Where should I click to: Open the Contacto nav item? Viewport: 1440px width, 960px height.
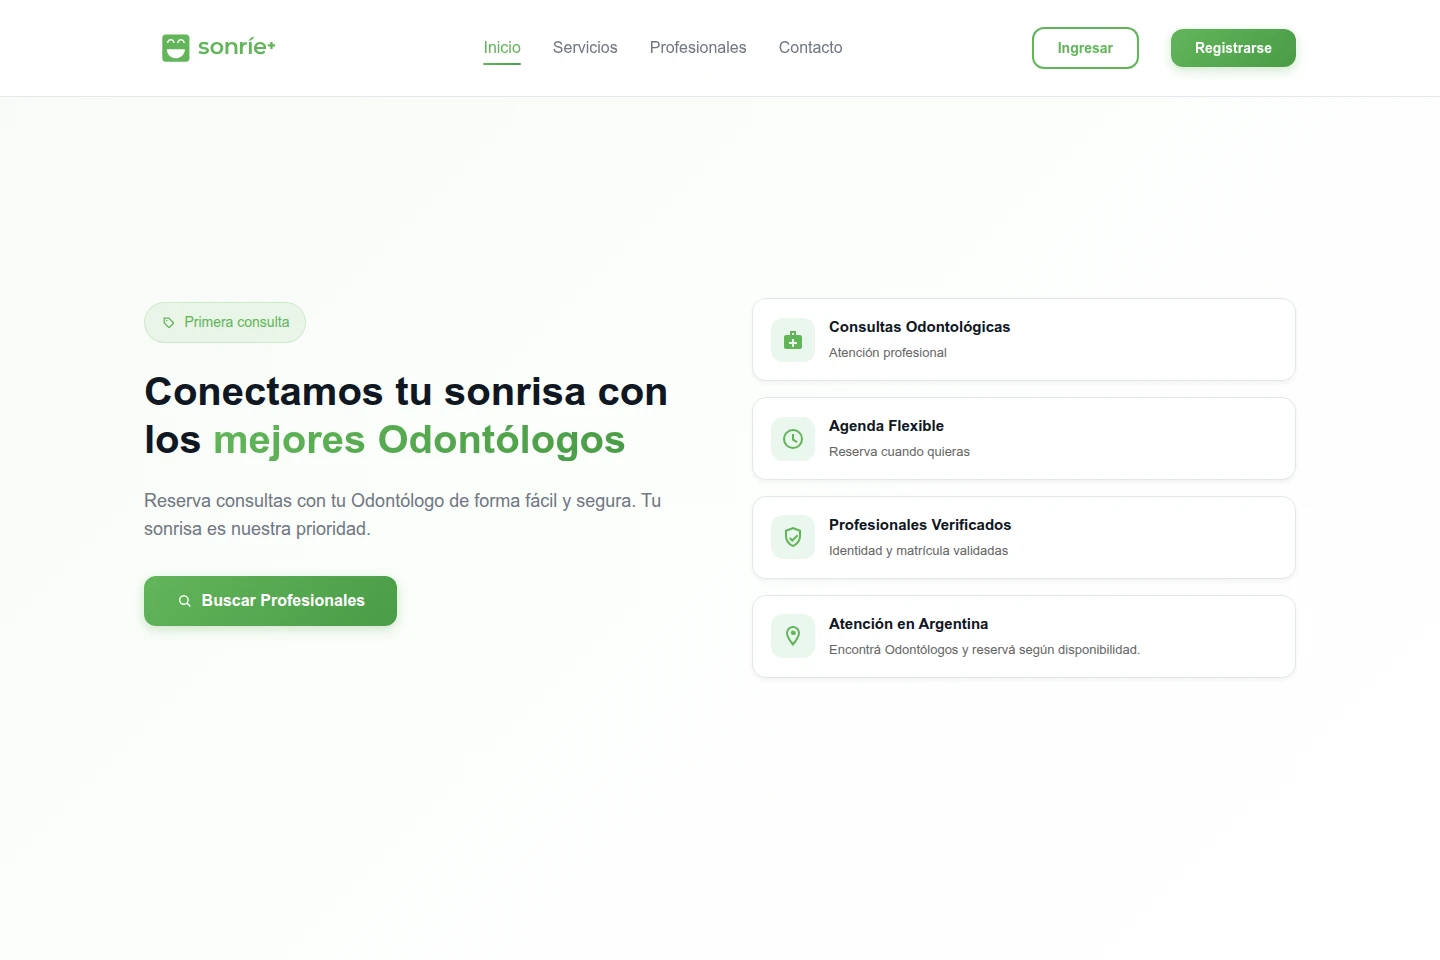pyautogui.click(x=810, y=48)
